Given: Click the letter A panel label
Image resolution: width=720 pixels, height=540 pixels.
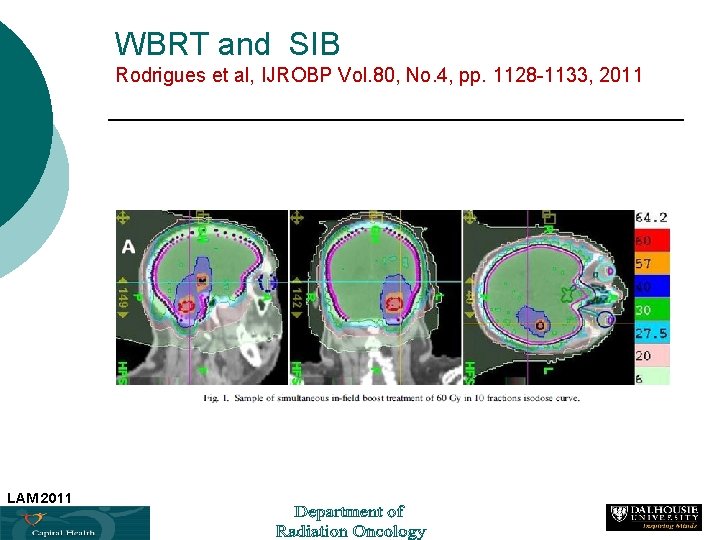Looking at the screenshot, I should click(129, 247).
